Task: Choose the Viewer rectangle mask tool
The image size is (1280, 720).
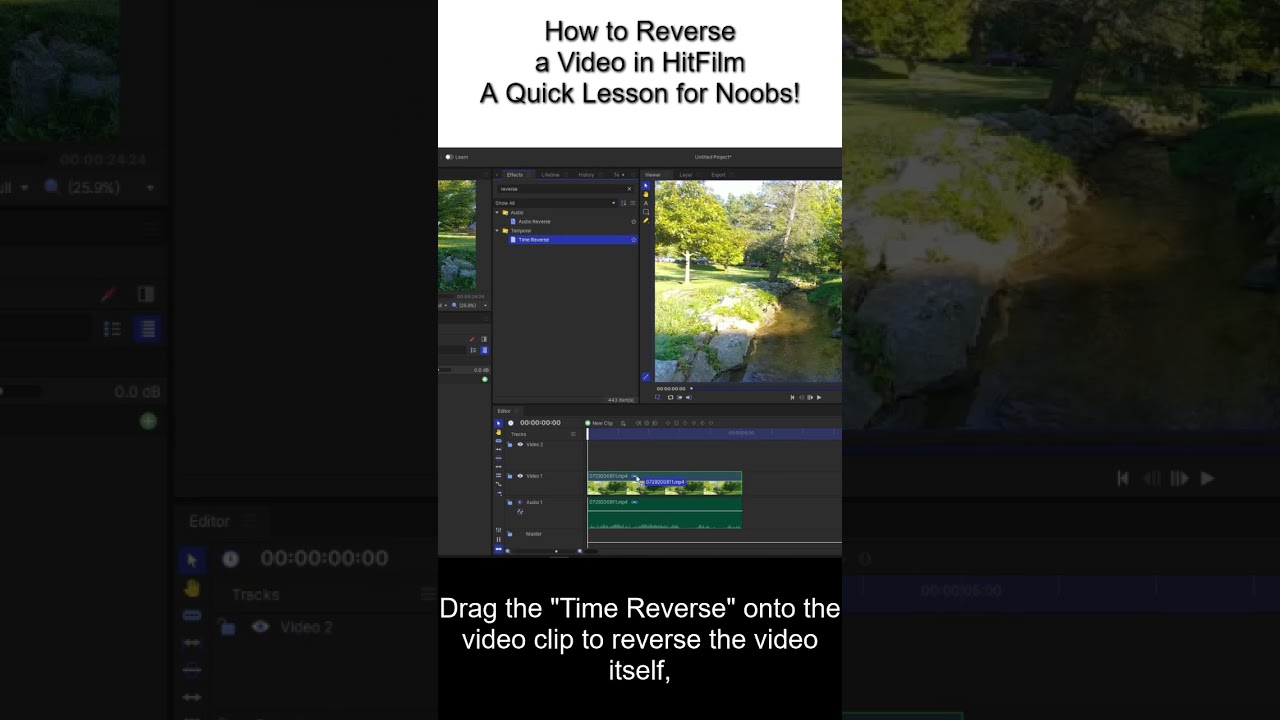Action: point(646,212)
